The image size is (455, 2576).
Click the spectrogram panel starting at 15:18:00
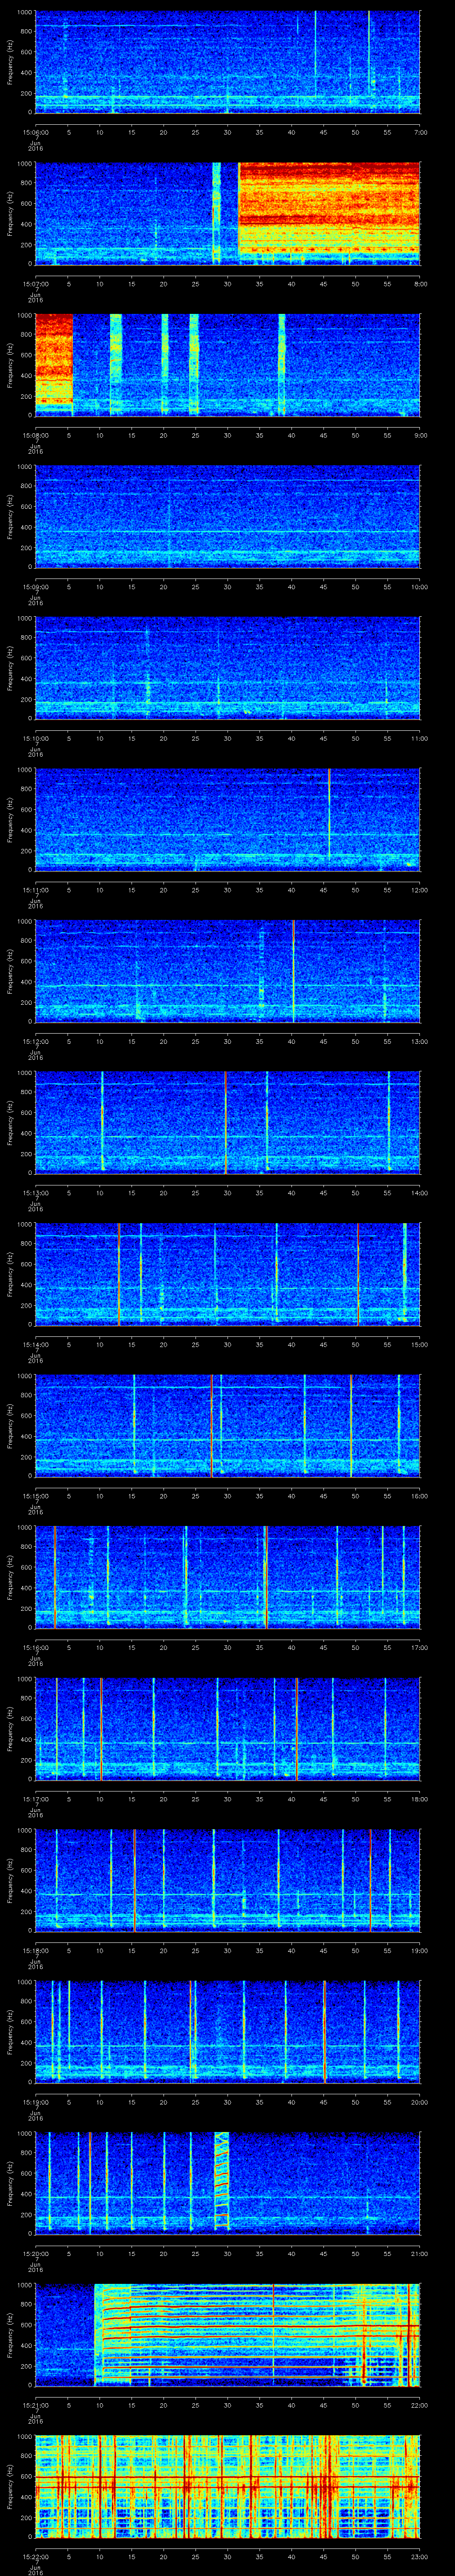227,1879
